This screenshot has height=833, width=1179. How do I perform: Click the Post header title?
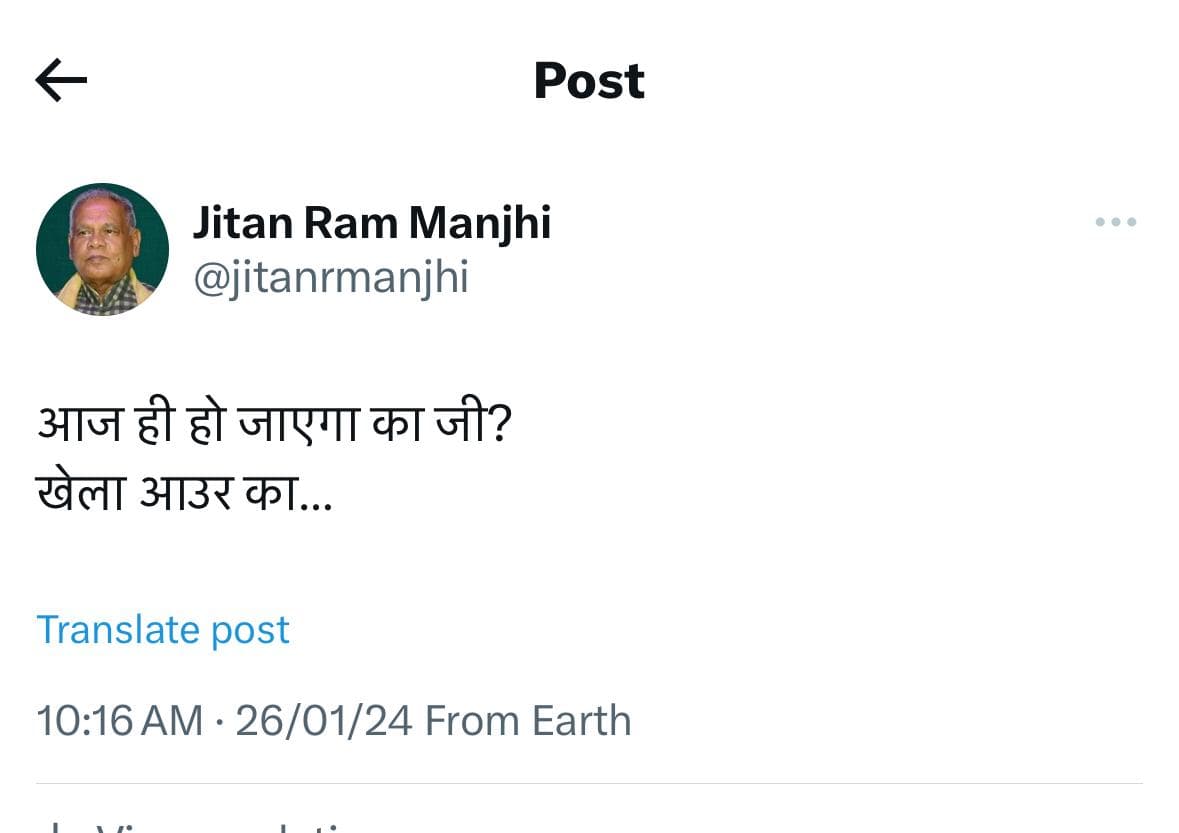(x=589, y=81)
